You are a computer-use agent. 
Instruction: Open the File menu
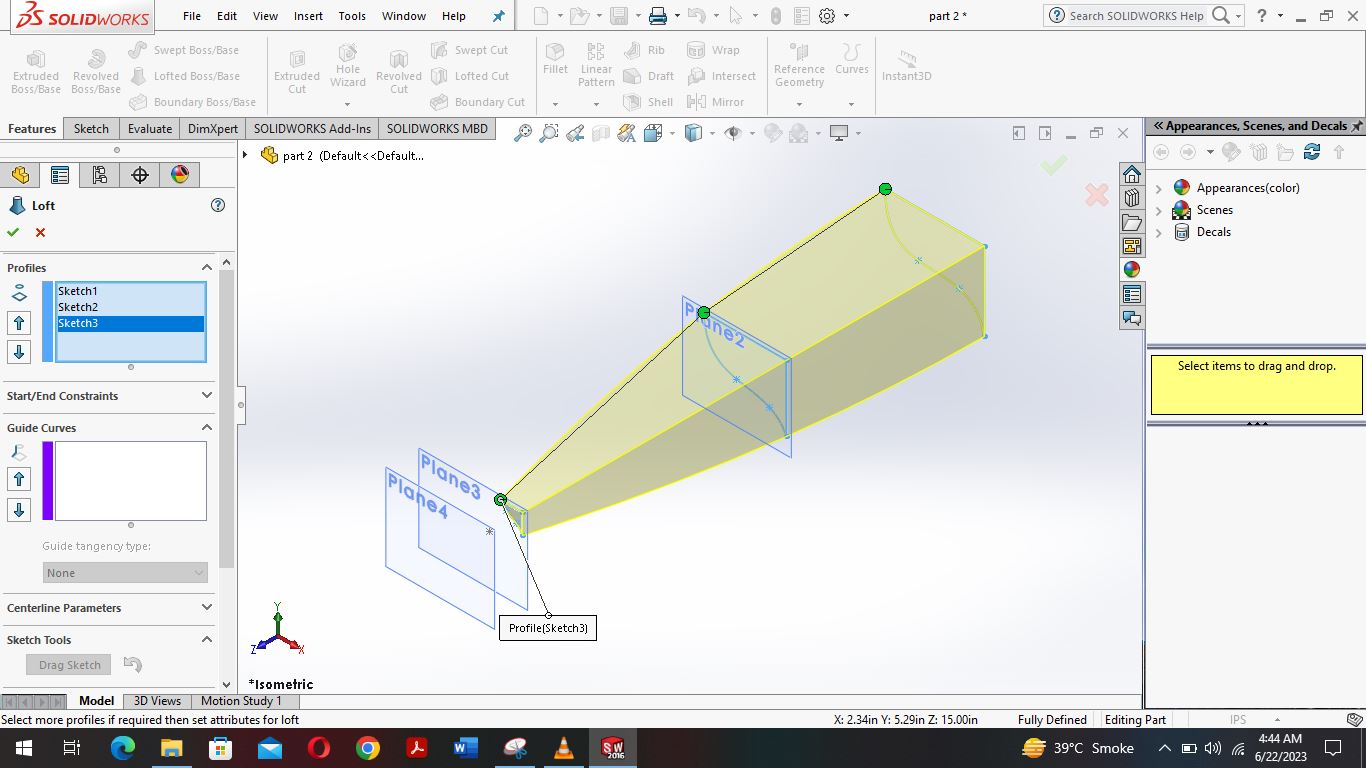(192, 16)
